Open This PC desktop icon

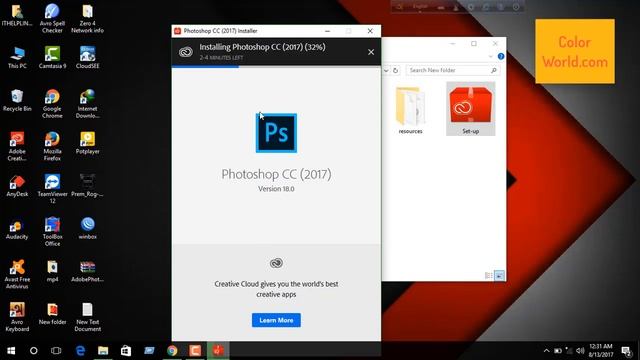tap(17, 57)
